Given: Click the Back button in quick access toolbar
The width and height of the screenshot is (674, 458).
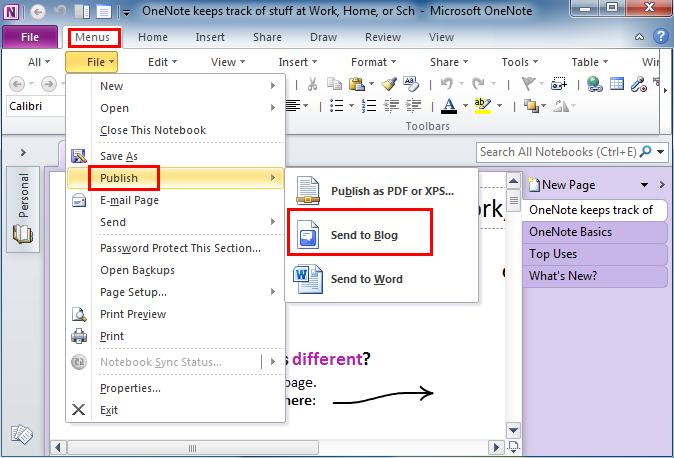Looking at the screenshot, I should [x=38, y=12].
